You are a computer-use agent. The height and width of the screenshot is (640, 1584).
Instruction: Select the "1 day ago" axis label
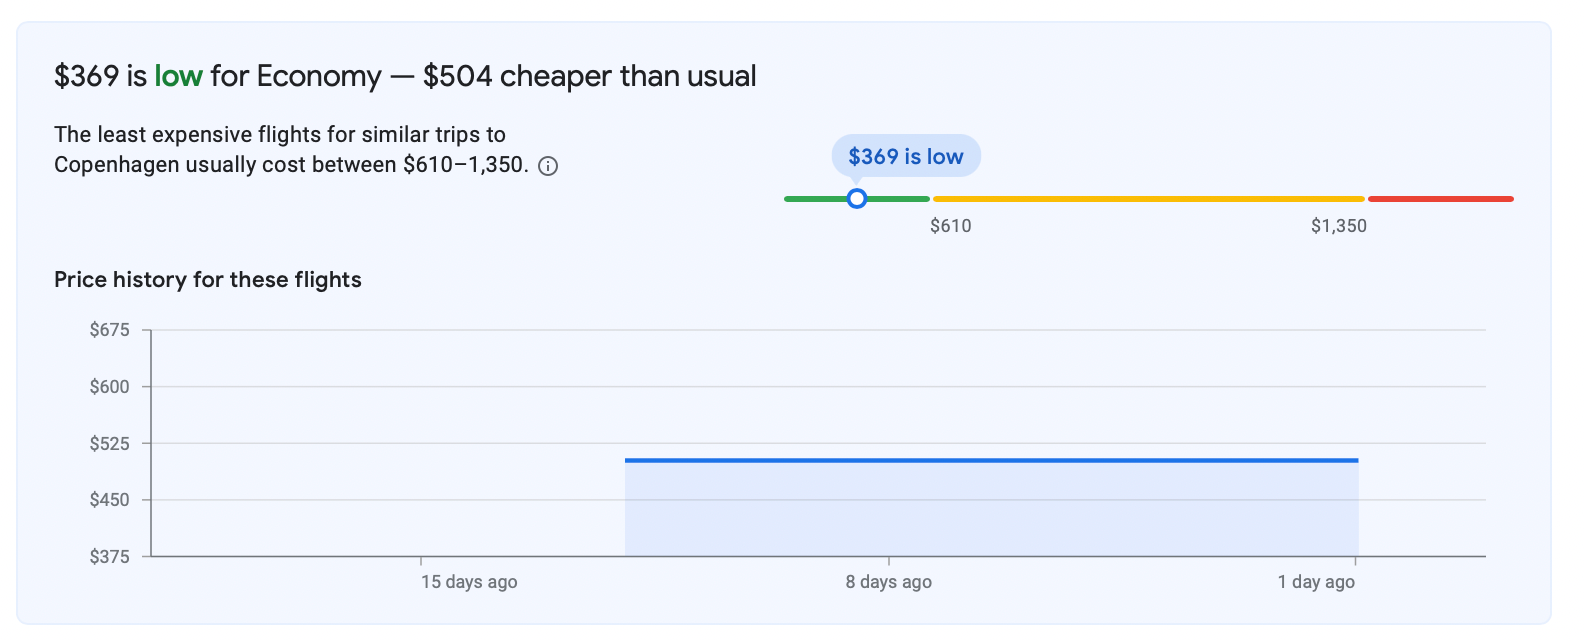click(1316, 582)
